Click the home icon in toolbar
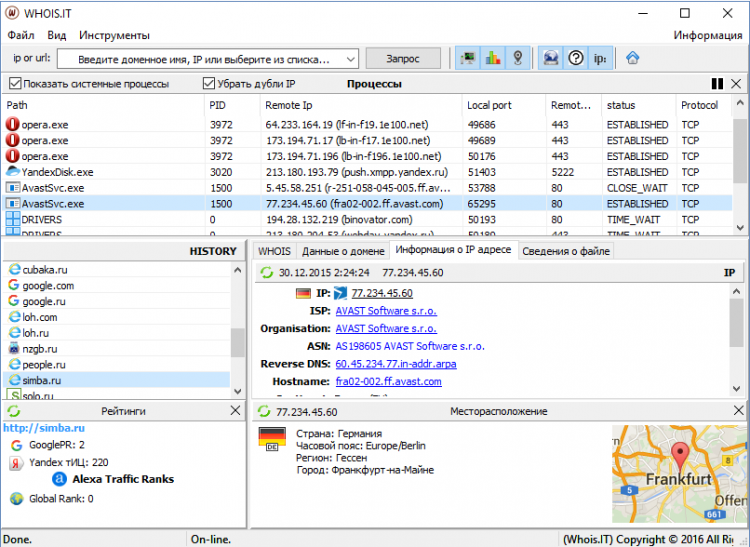 tap(632, 58)
